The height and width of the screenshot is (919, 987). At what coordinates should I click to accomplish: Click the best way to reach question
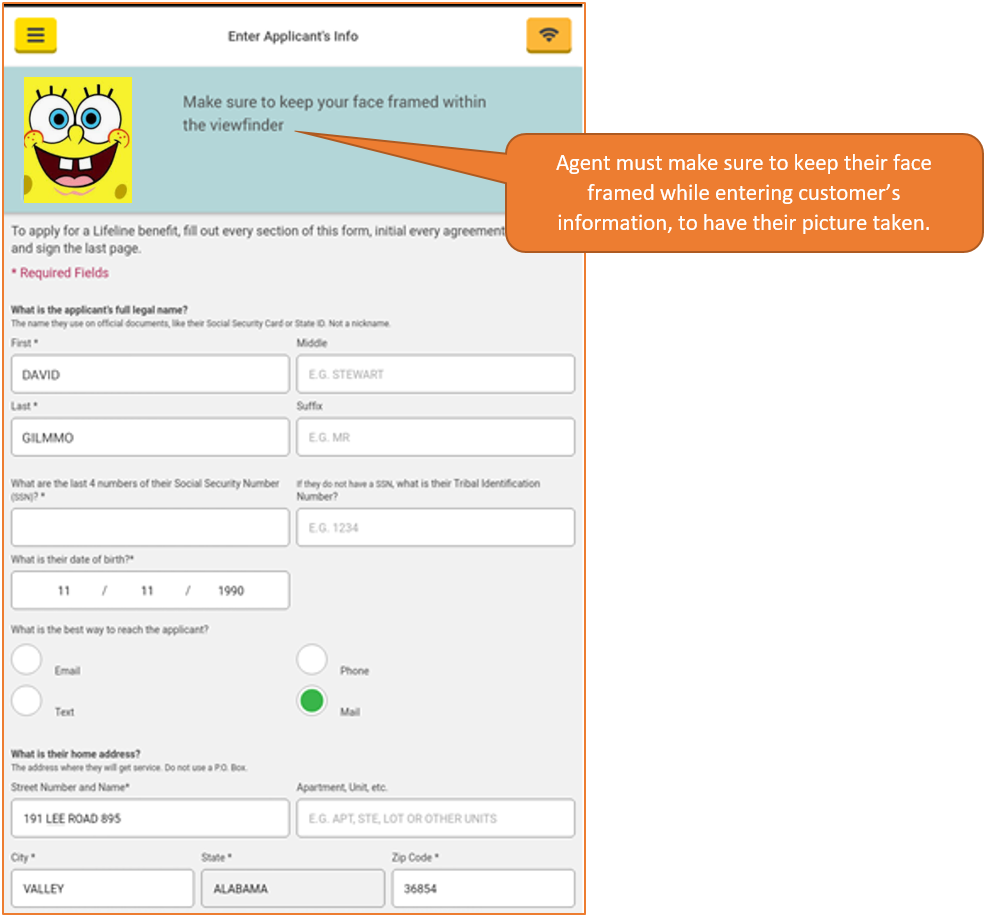click(110, 629)
